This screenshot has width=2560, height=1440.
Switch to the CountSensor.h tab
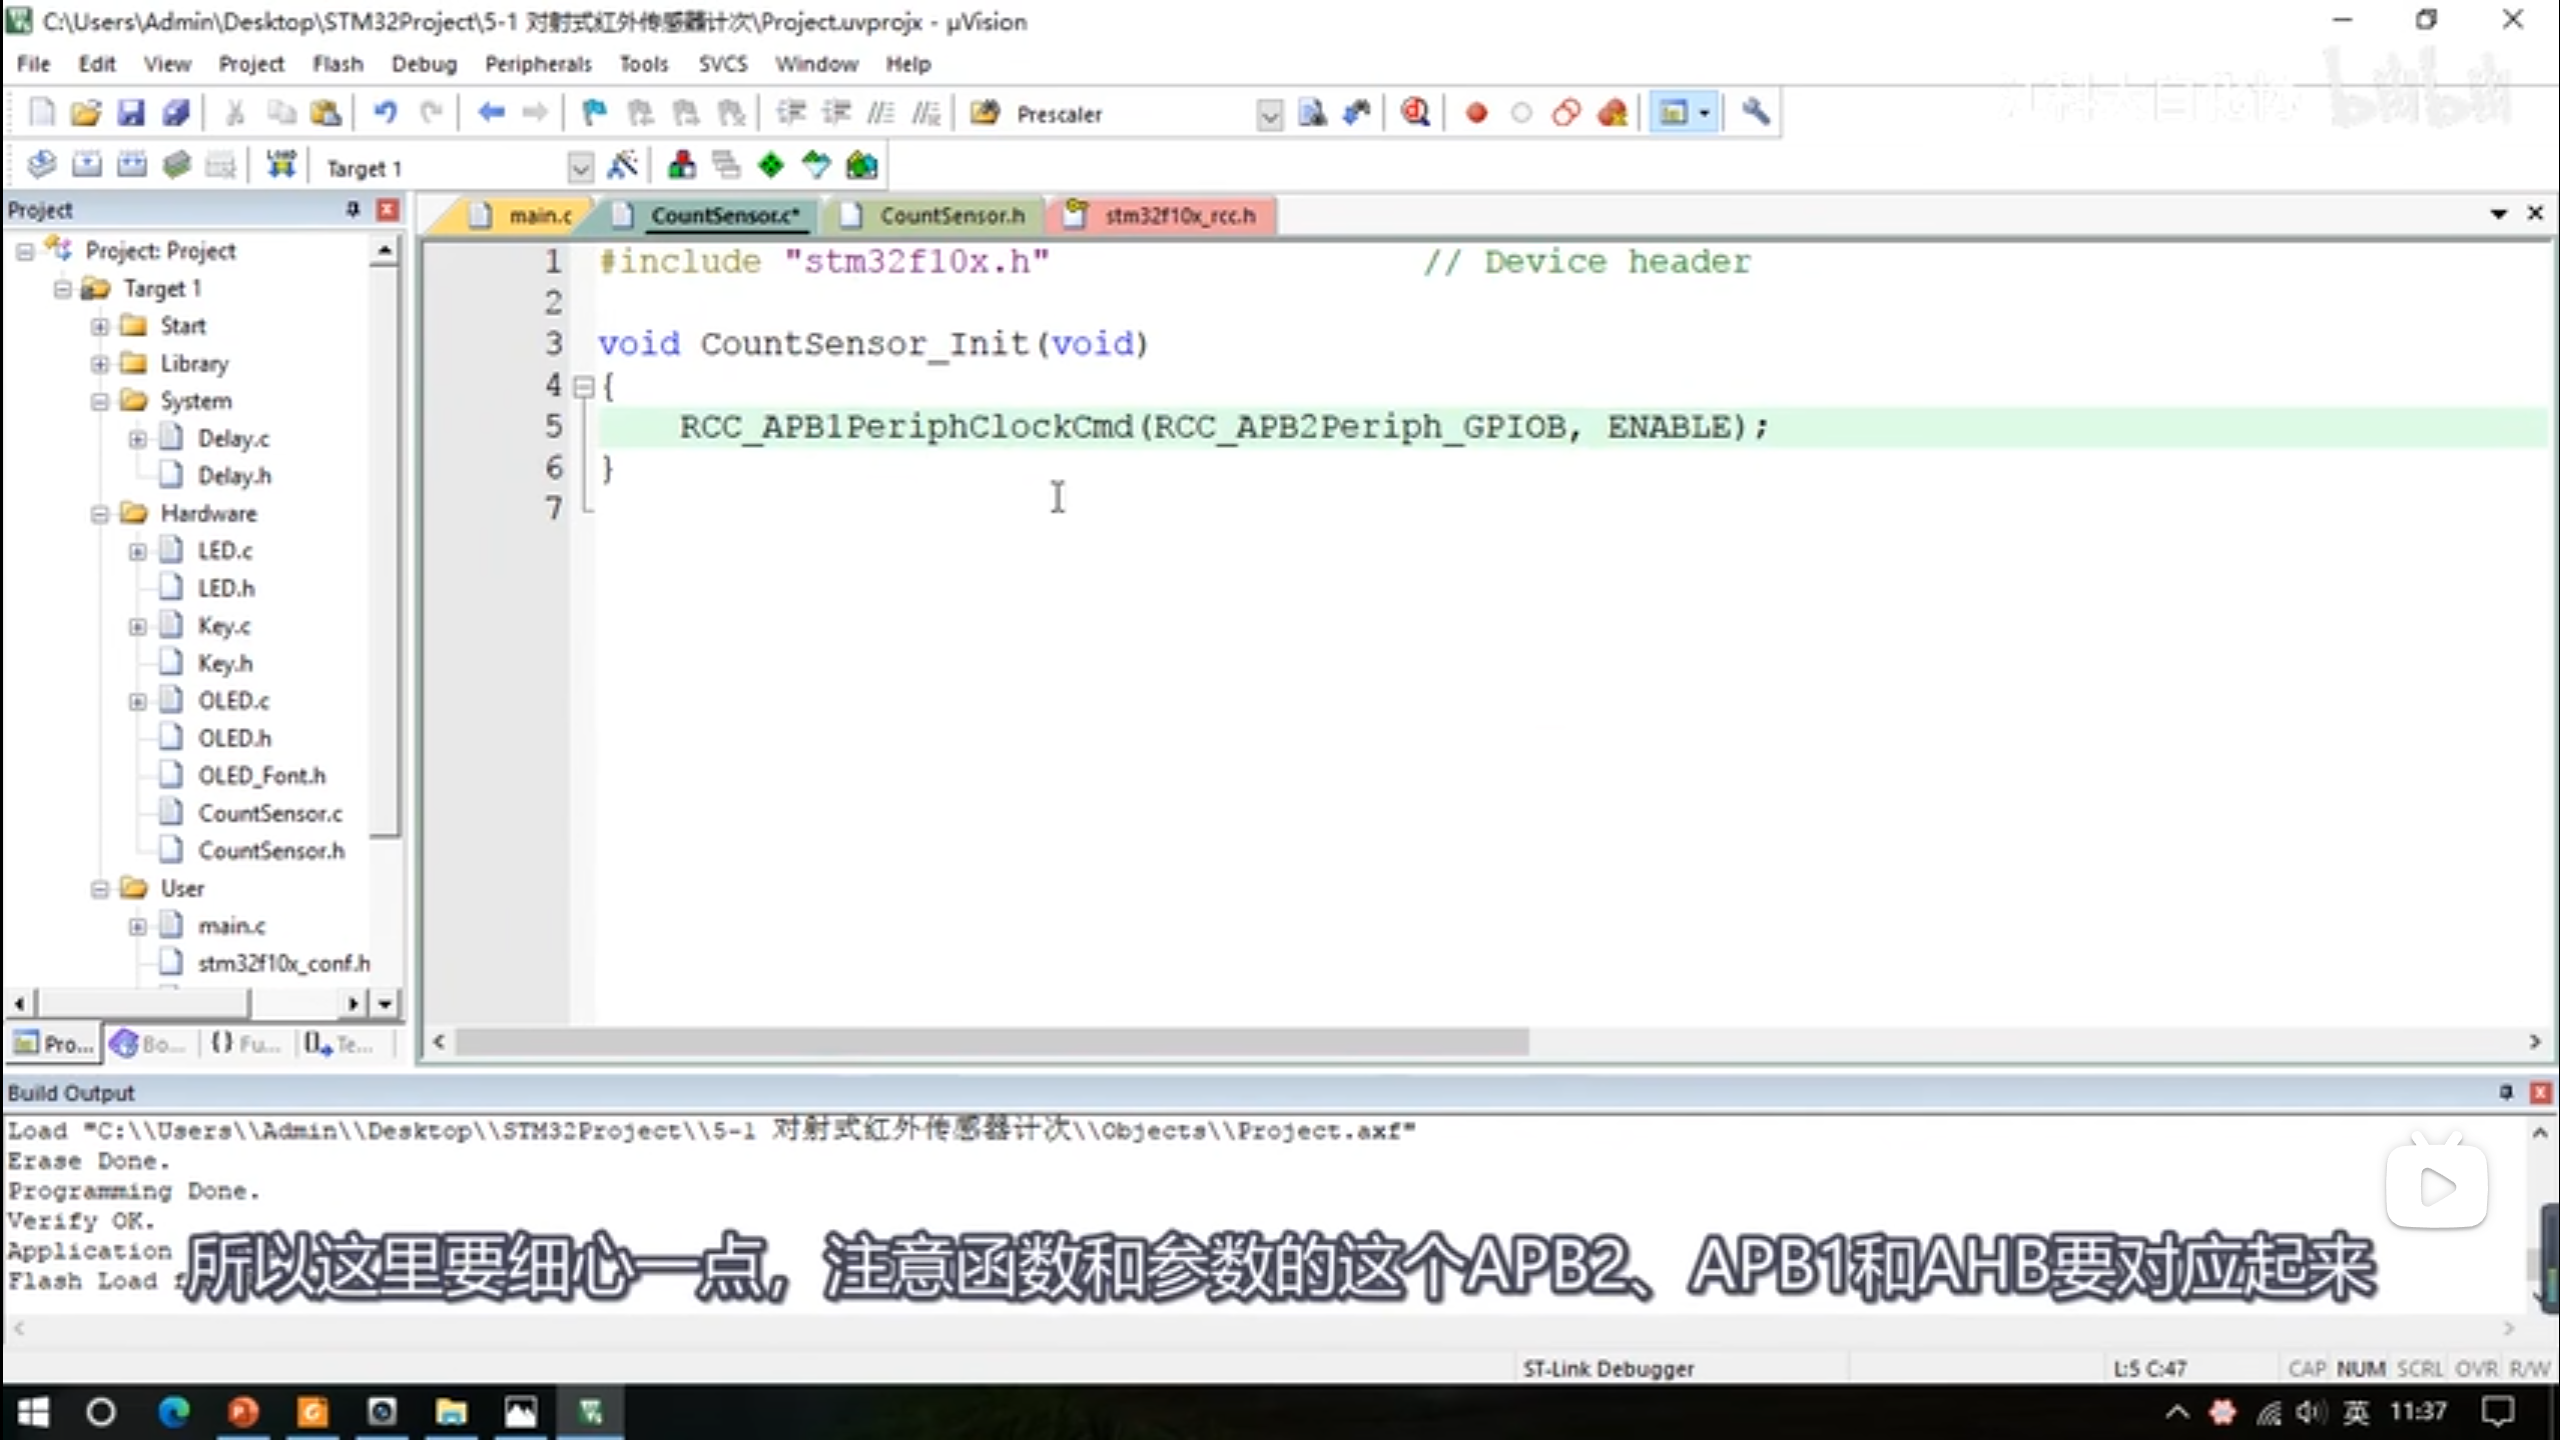click(x=951, y=215)
